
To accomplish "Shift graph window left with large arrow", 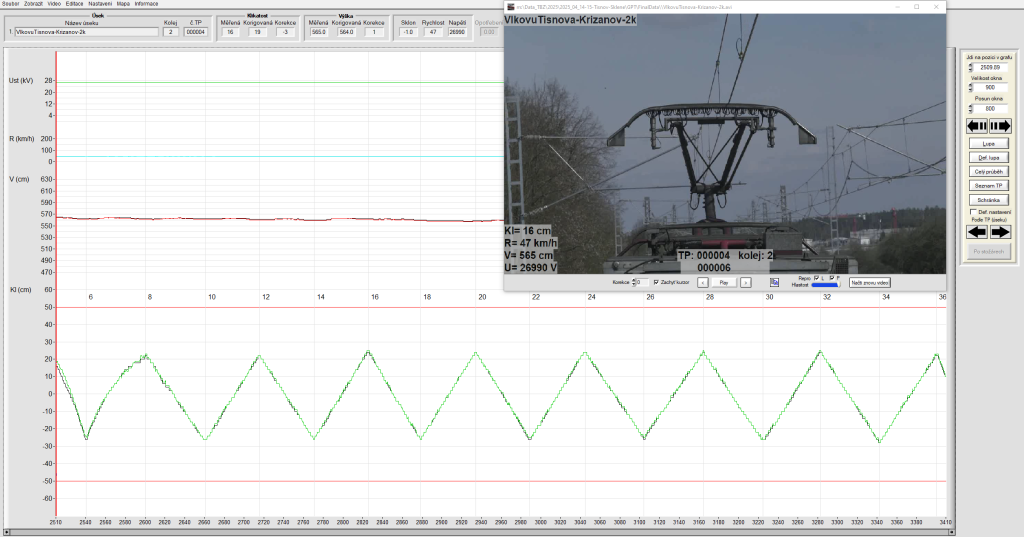I will (977, 126).
